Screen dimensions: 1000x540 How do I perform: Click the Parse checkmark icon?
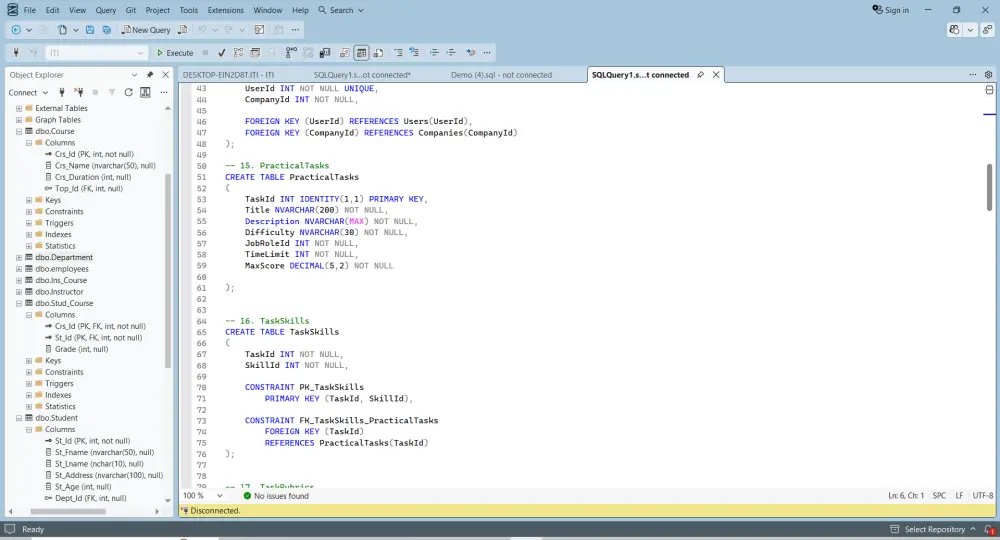click(221, 53)
